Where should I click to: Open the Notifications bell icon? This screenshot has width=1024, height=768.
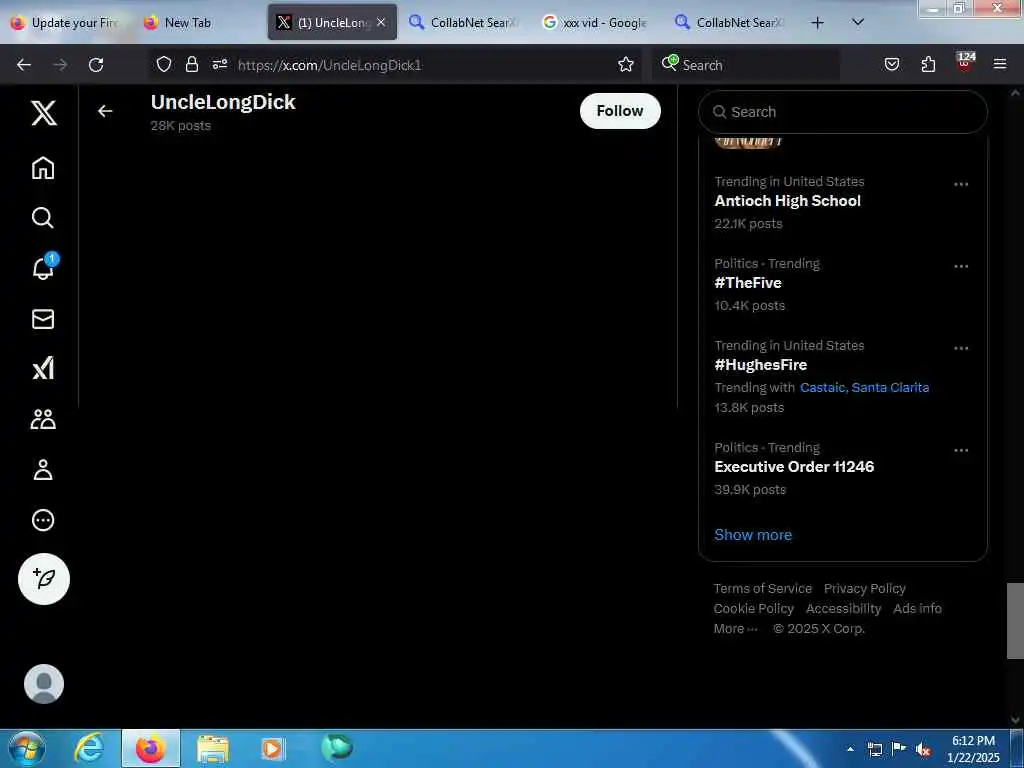coord(43,268)
